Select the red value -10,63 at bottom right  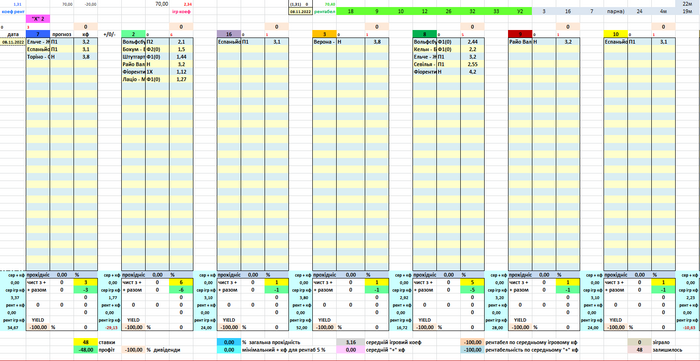click(x=688, y=327)
